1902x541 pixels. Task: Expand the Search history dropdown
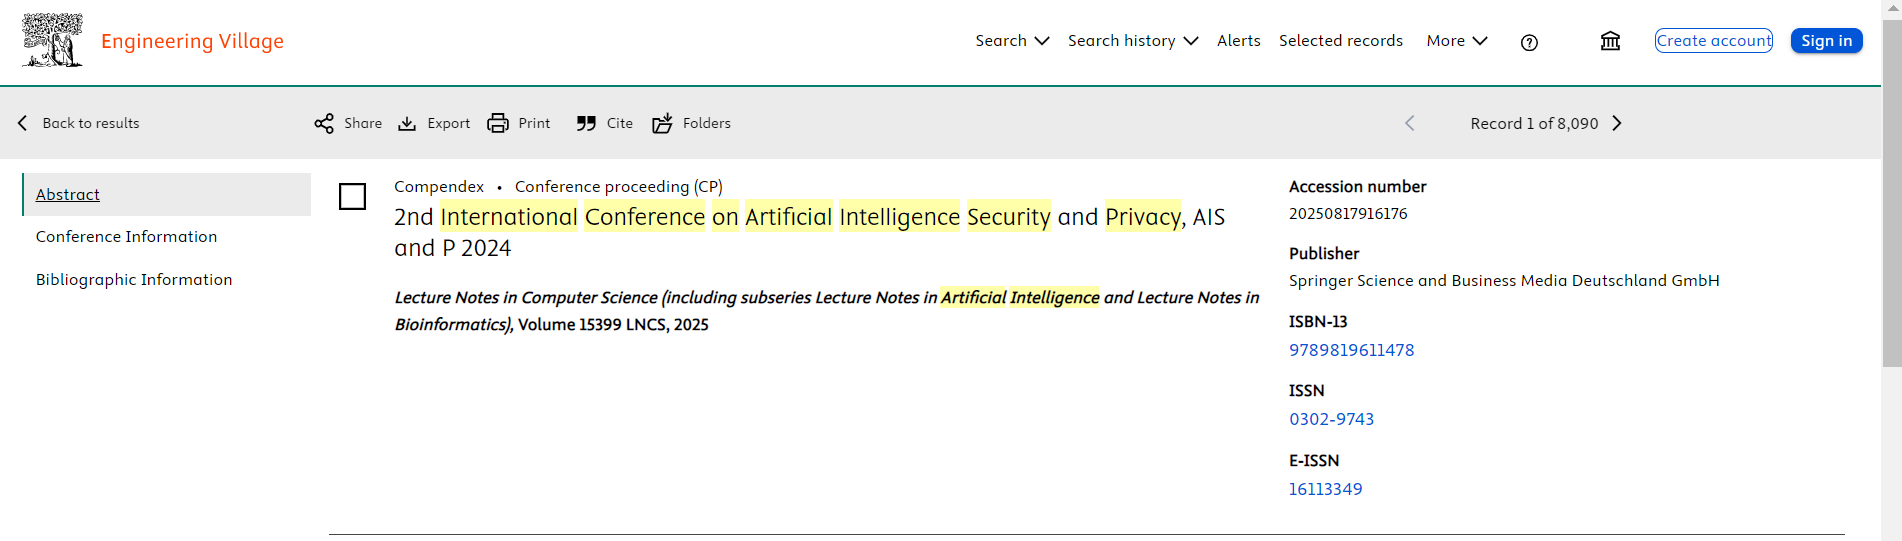1133,41
